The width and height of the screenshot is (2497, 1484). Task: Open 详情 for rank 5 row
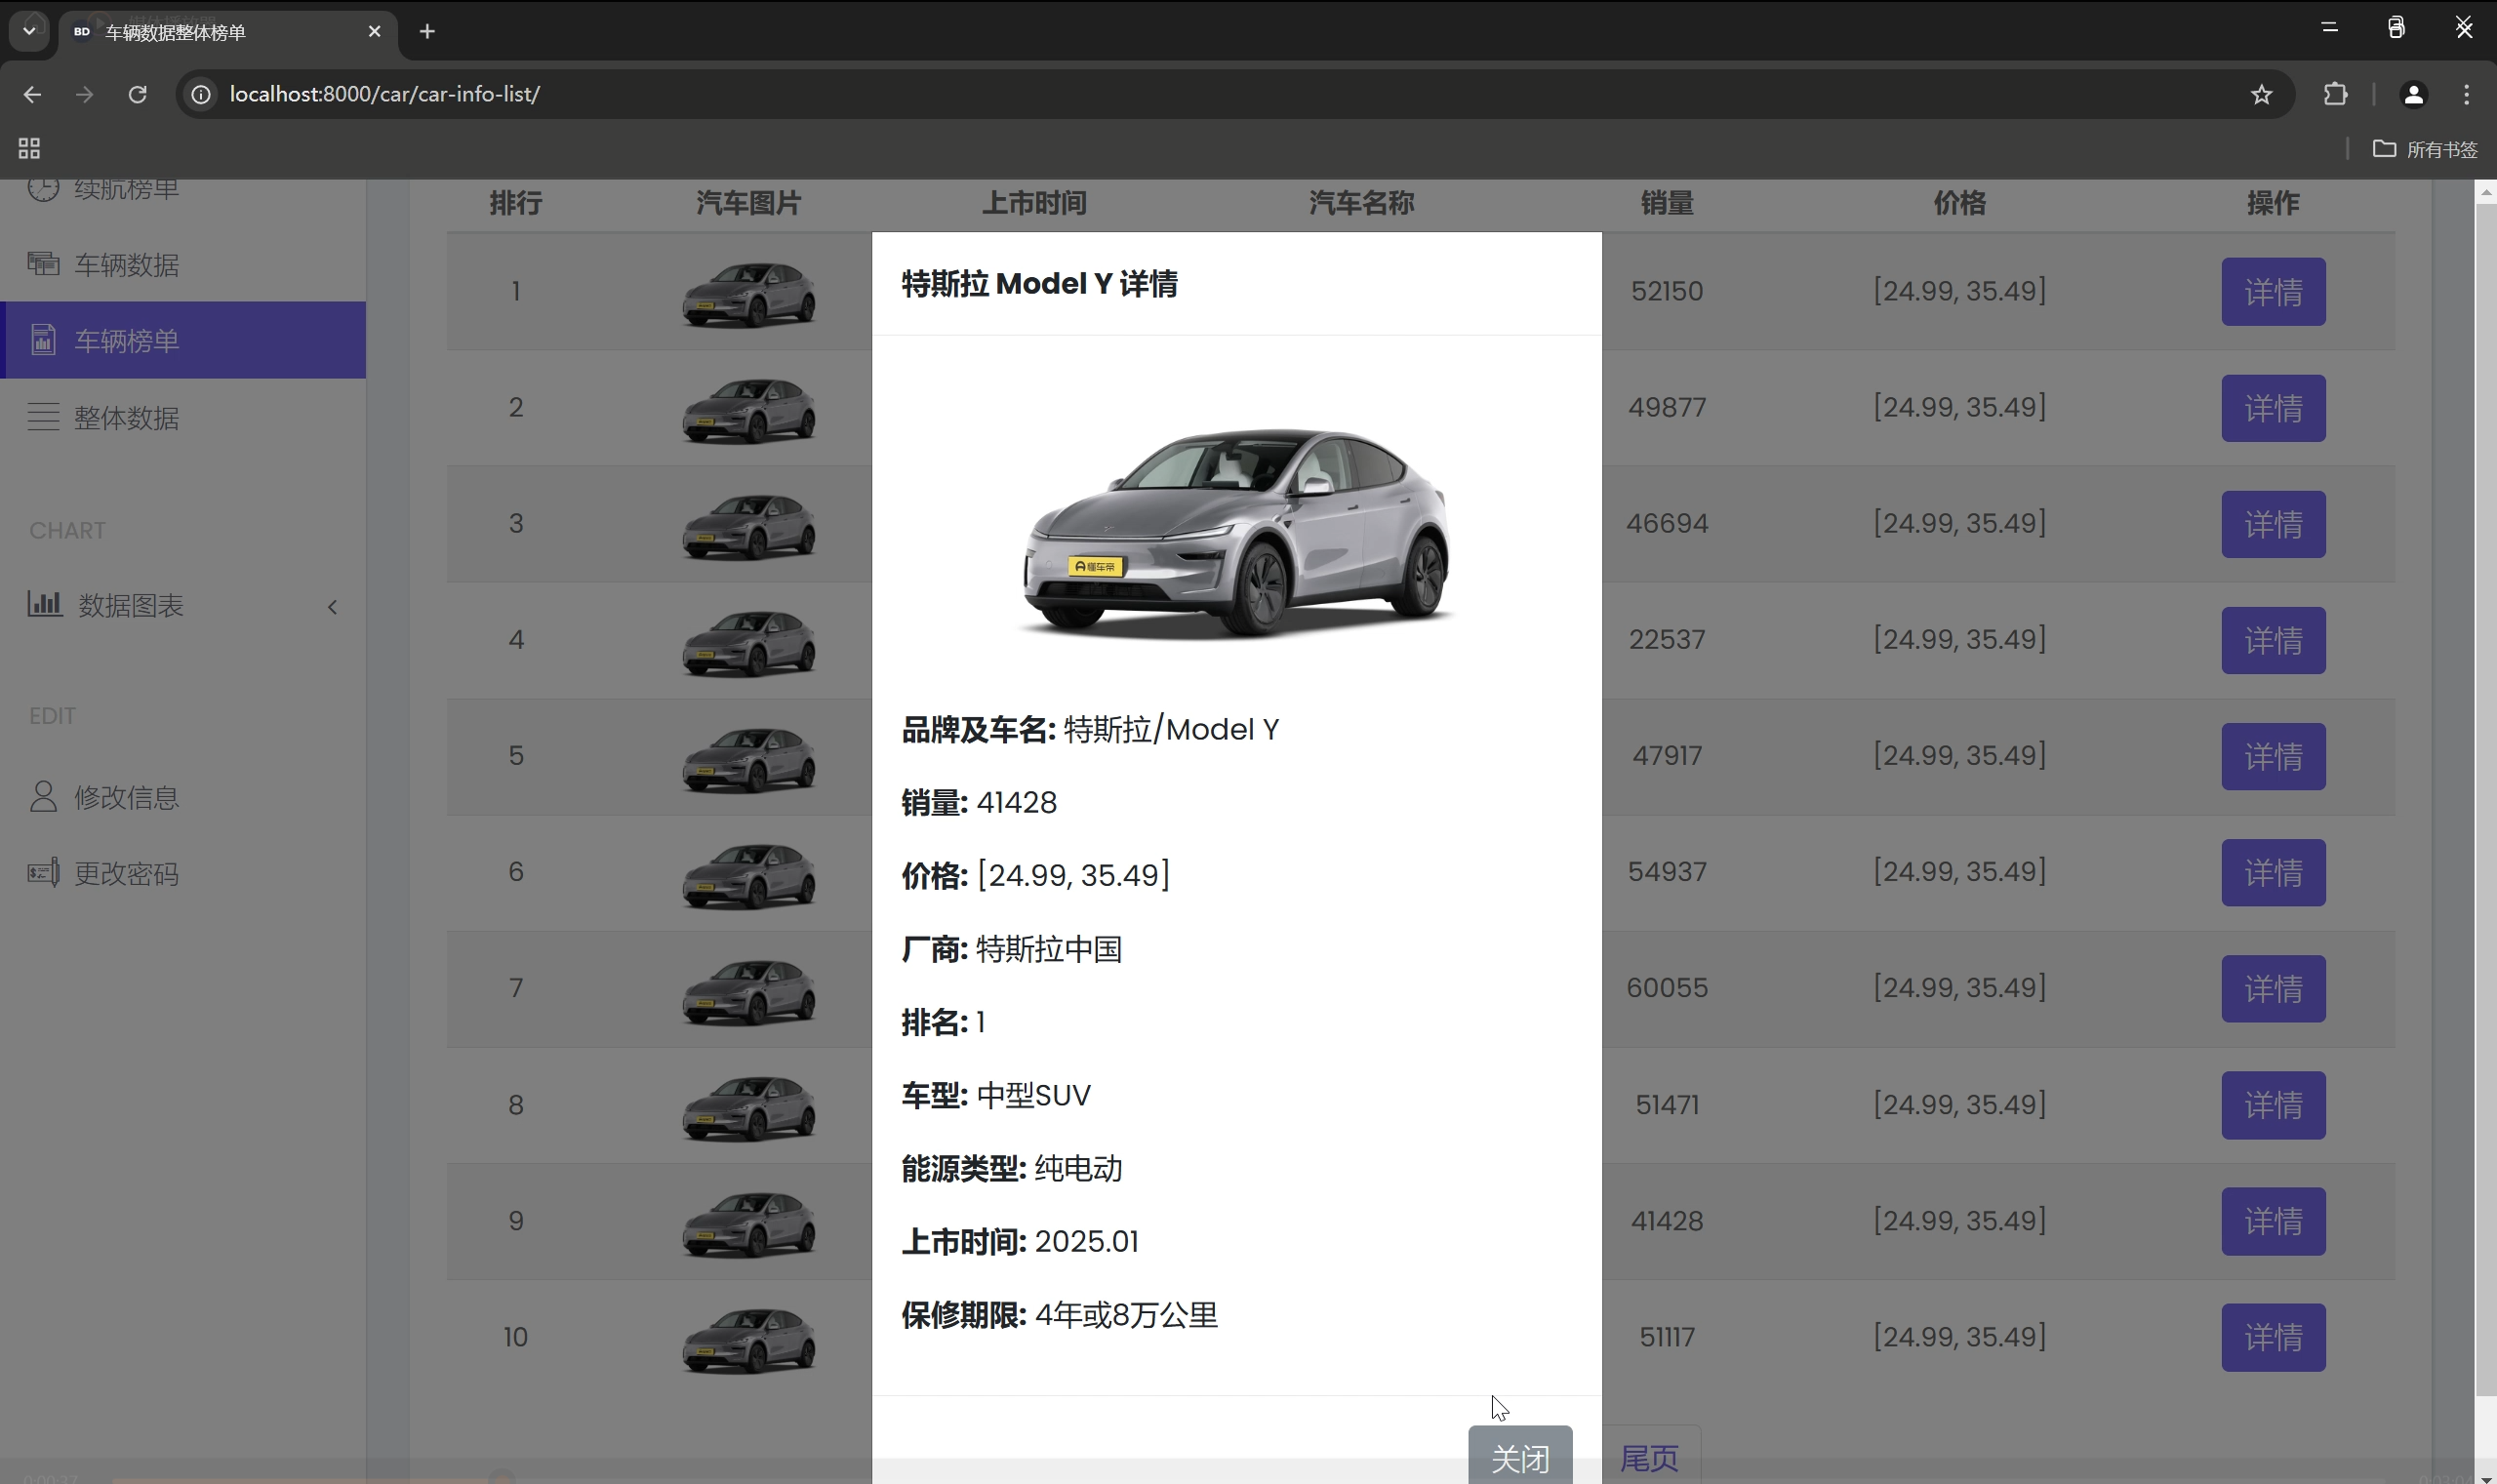click(2273, 756)
